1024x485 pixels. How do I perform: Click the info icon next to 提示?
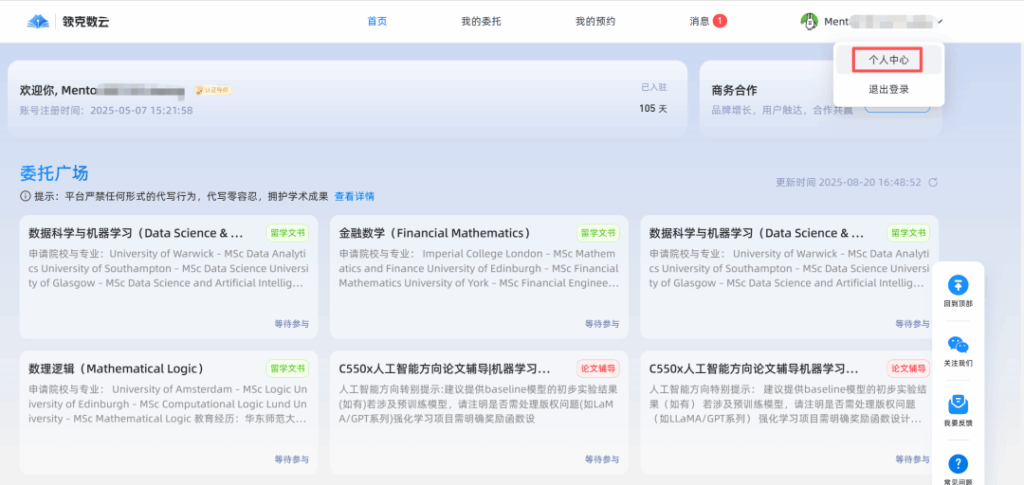click(x=25, y=196)
